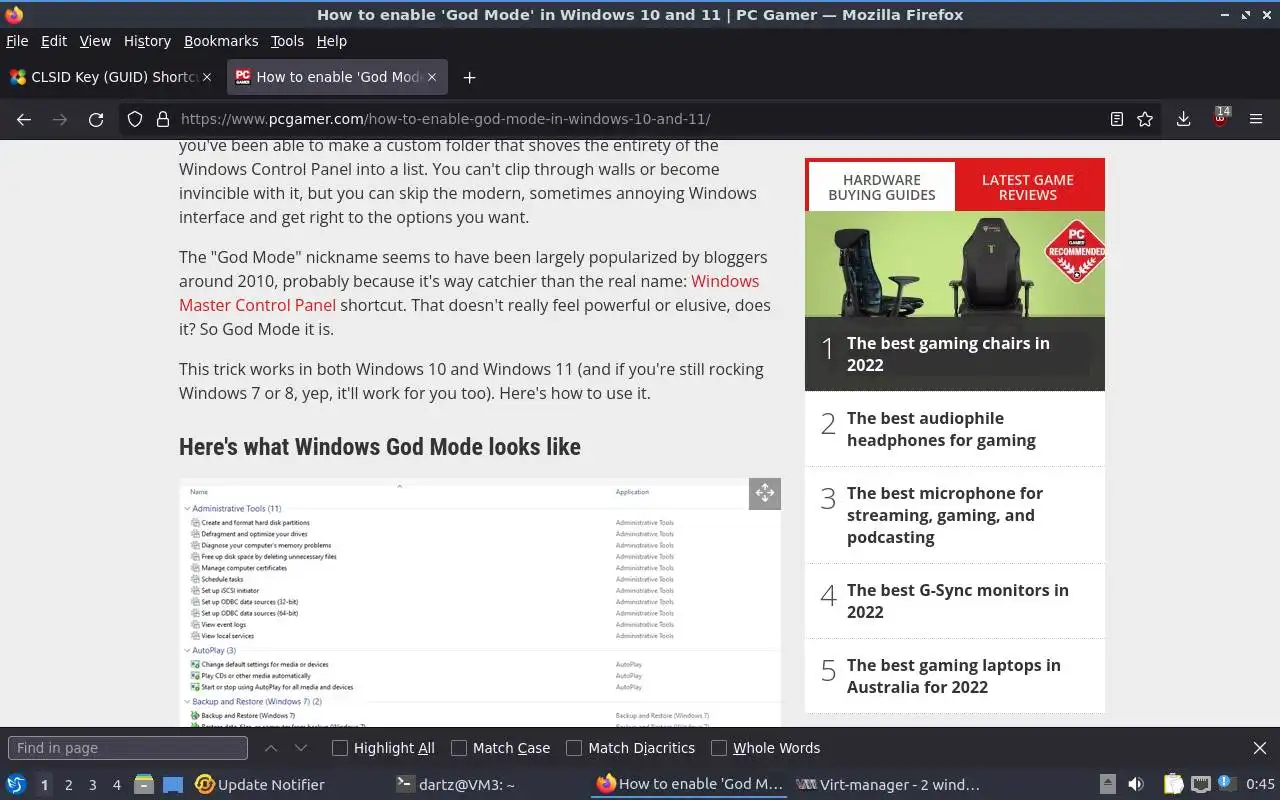Screen dimensions: 1280x800
Task: Open the Tools menu
Action: pos(287,41)
